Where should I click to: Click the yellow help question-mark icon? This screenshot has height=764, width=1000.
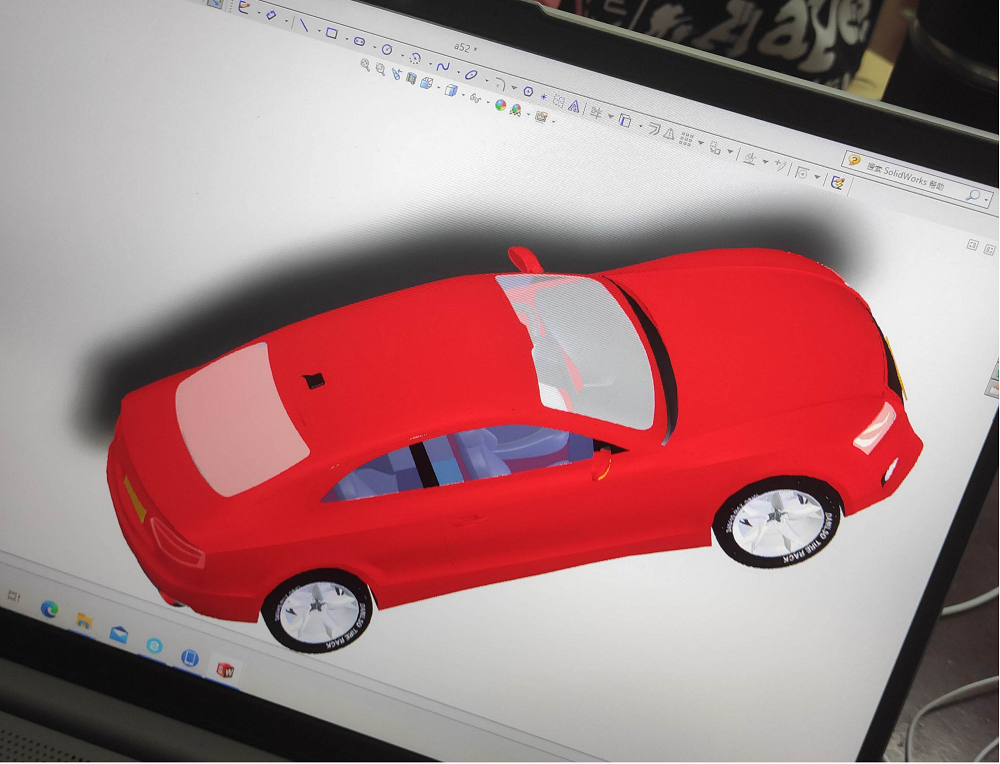(x=855, y=161)
